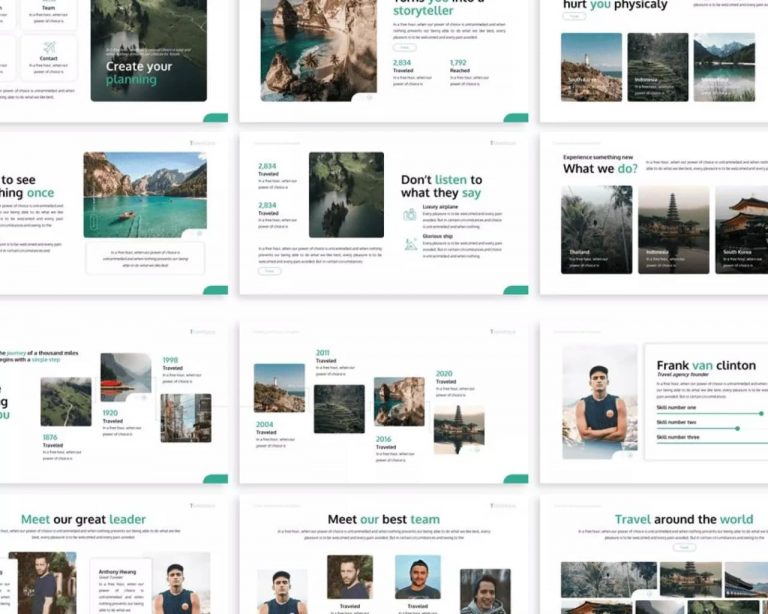Select the 2011 lighthouse photo
Screen dimensions: 768x614
279,388
